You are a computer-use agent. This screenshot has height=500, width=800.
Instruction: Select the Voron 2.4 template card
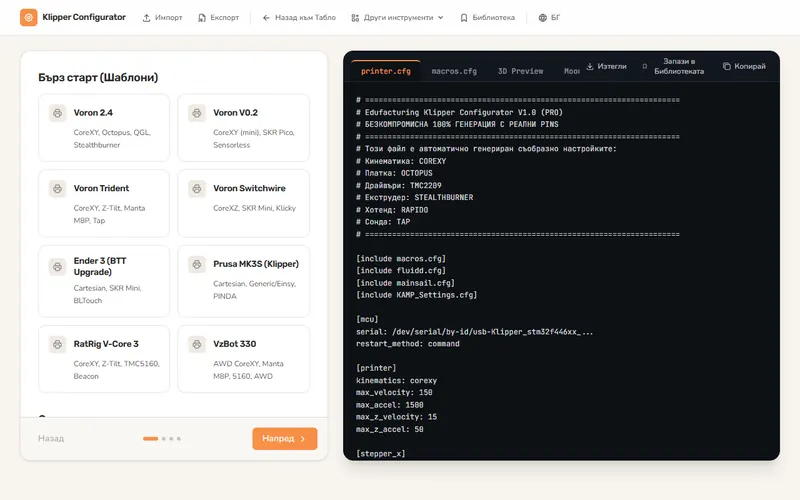(x=104, y=128)
